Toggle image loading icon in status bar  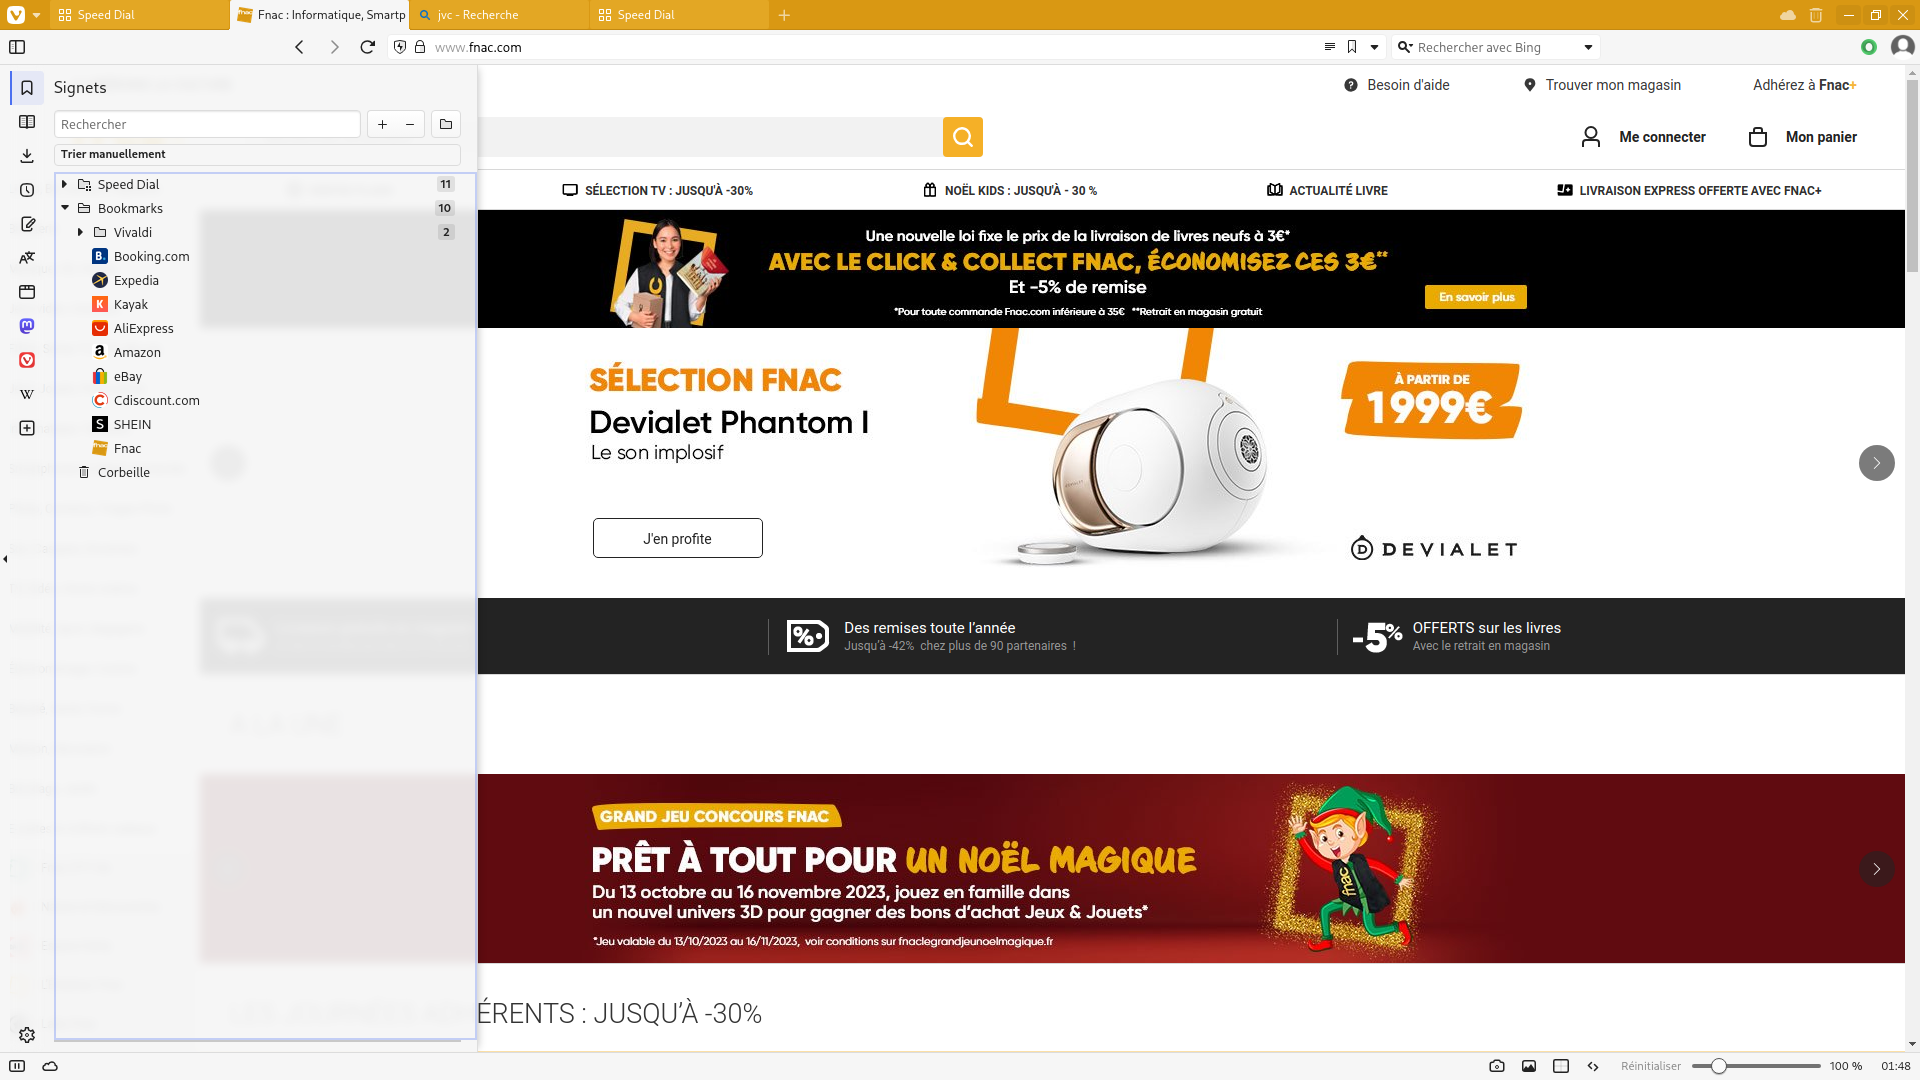1529,1066
